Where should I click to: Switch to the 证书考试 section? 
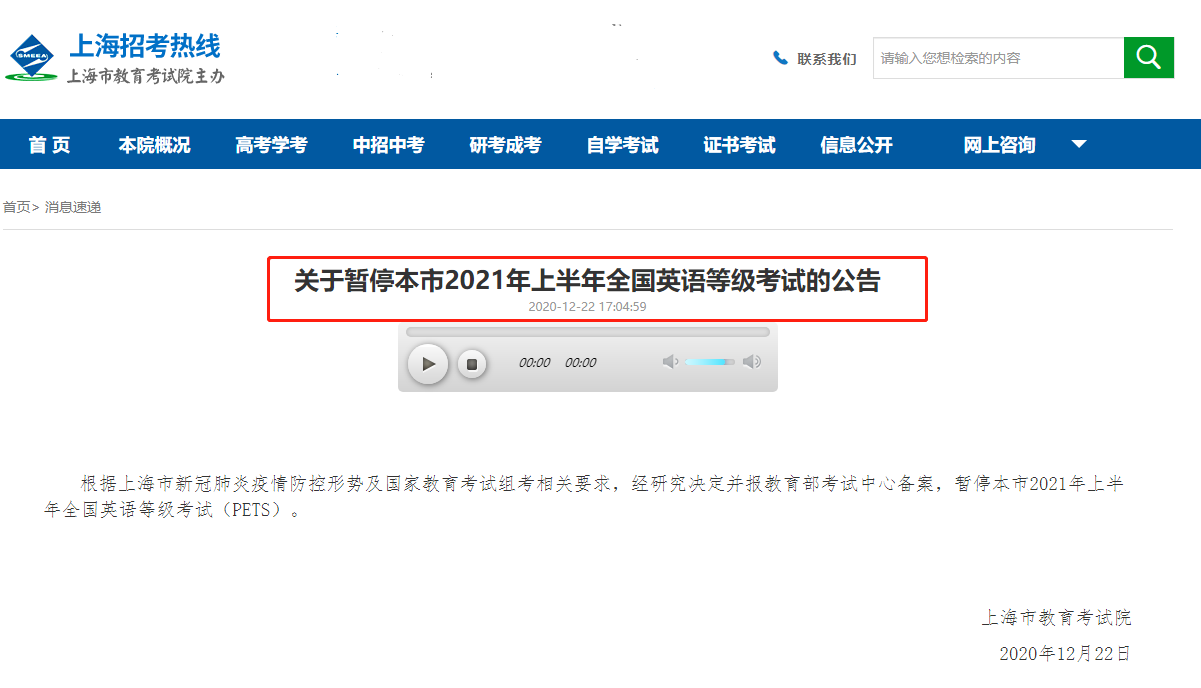coord(739,143)
